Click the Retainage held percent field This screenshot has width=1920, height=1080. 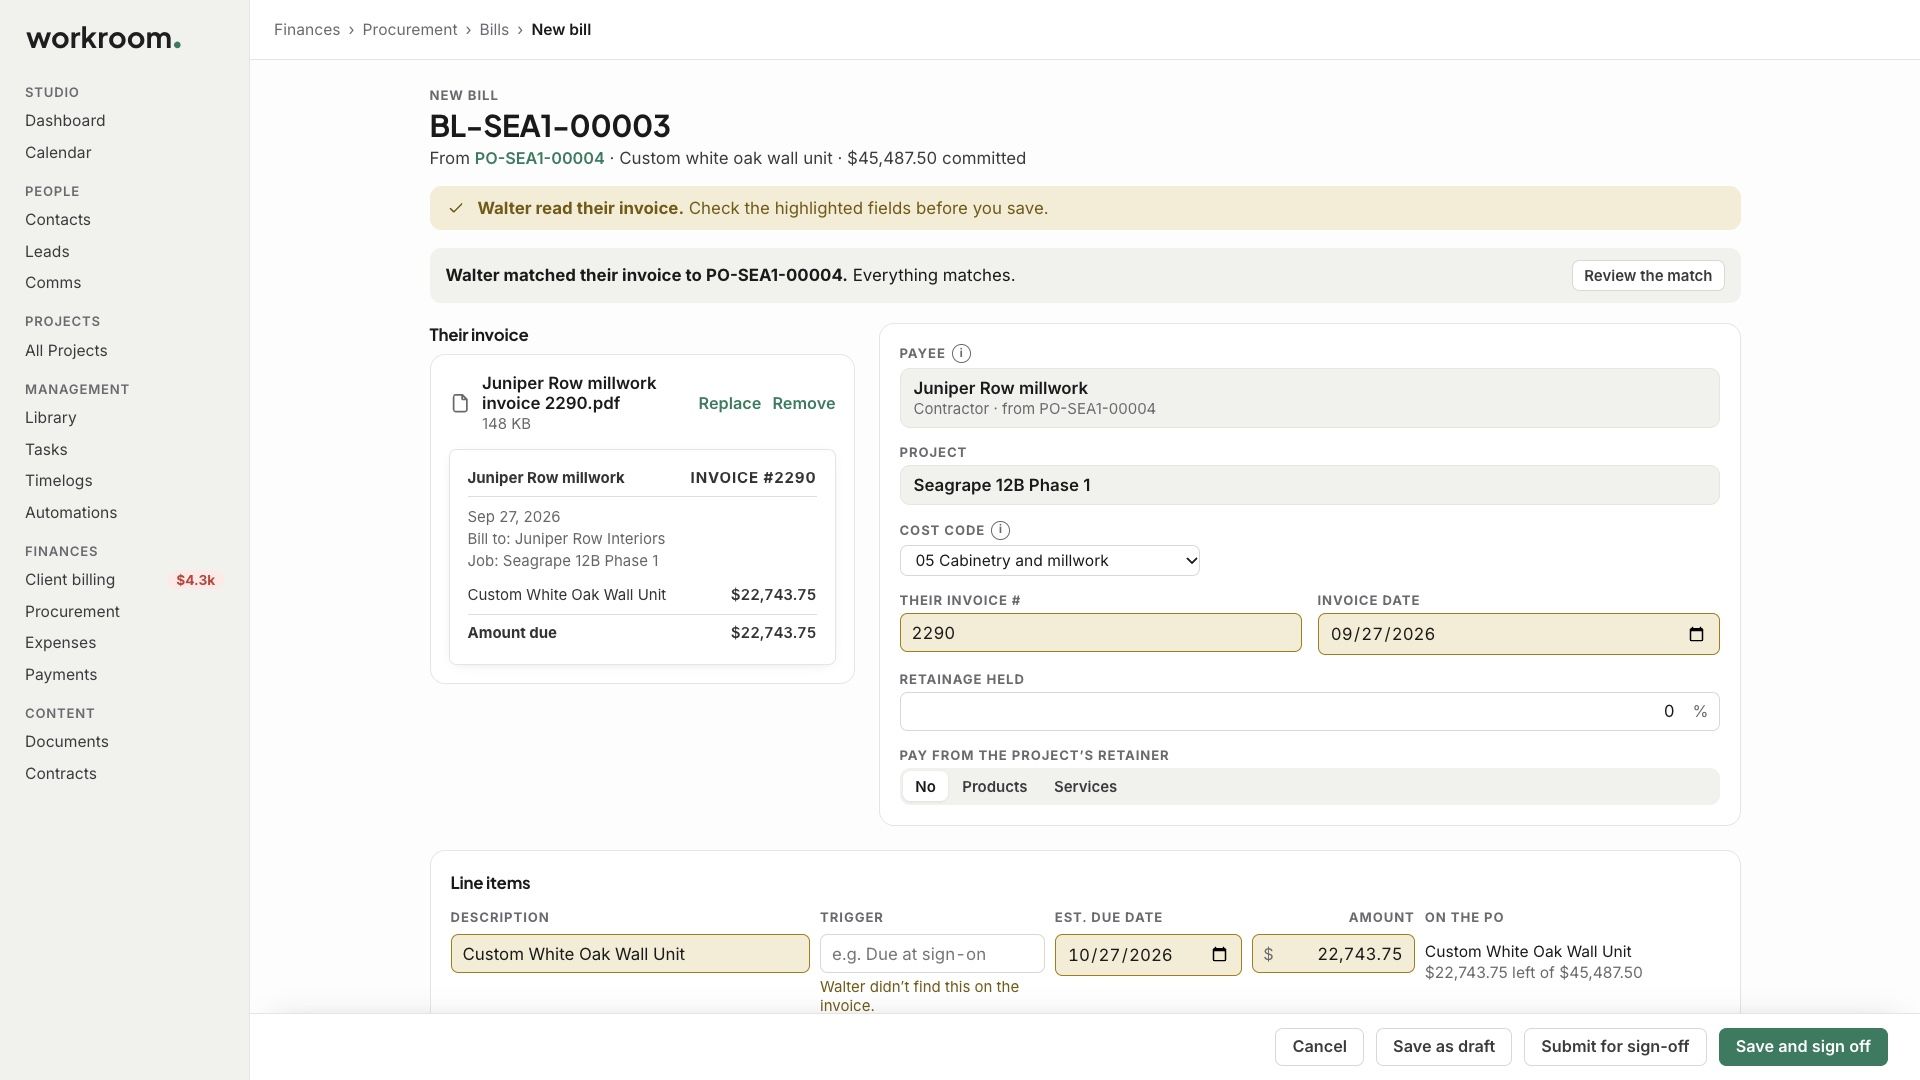click(1309, 711)
